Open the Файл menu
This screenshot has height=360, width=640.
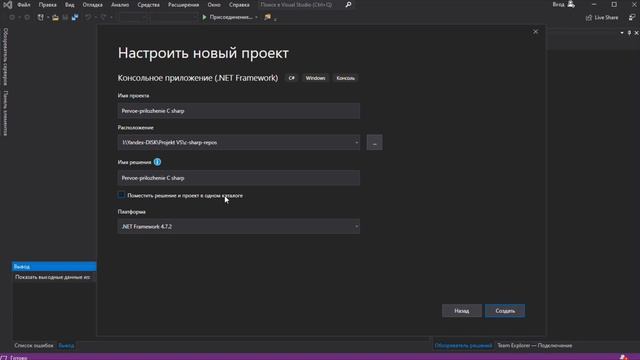pos(24,5)
